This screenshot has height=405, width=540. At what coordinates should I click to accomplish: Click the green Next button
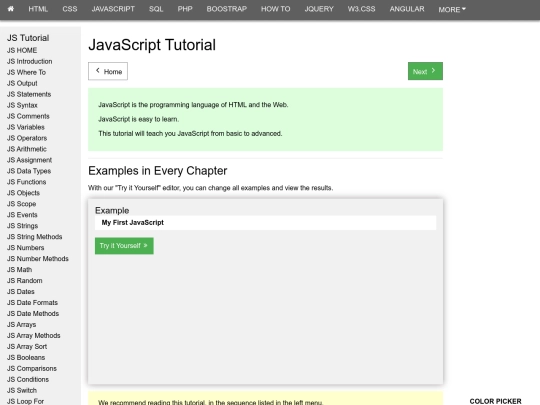click(425, 71)
